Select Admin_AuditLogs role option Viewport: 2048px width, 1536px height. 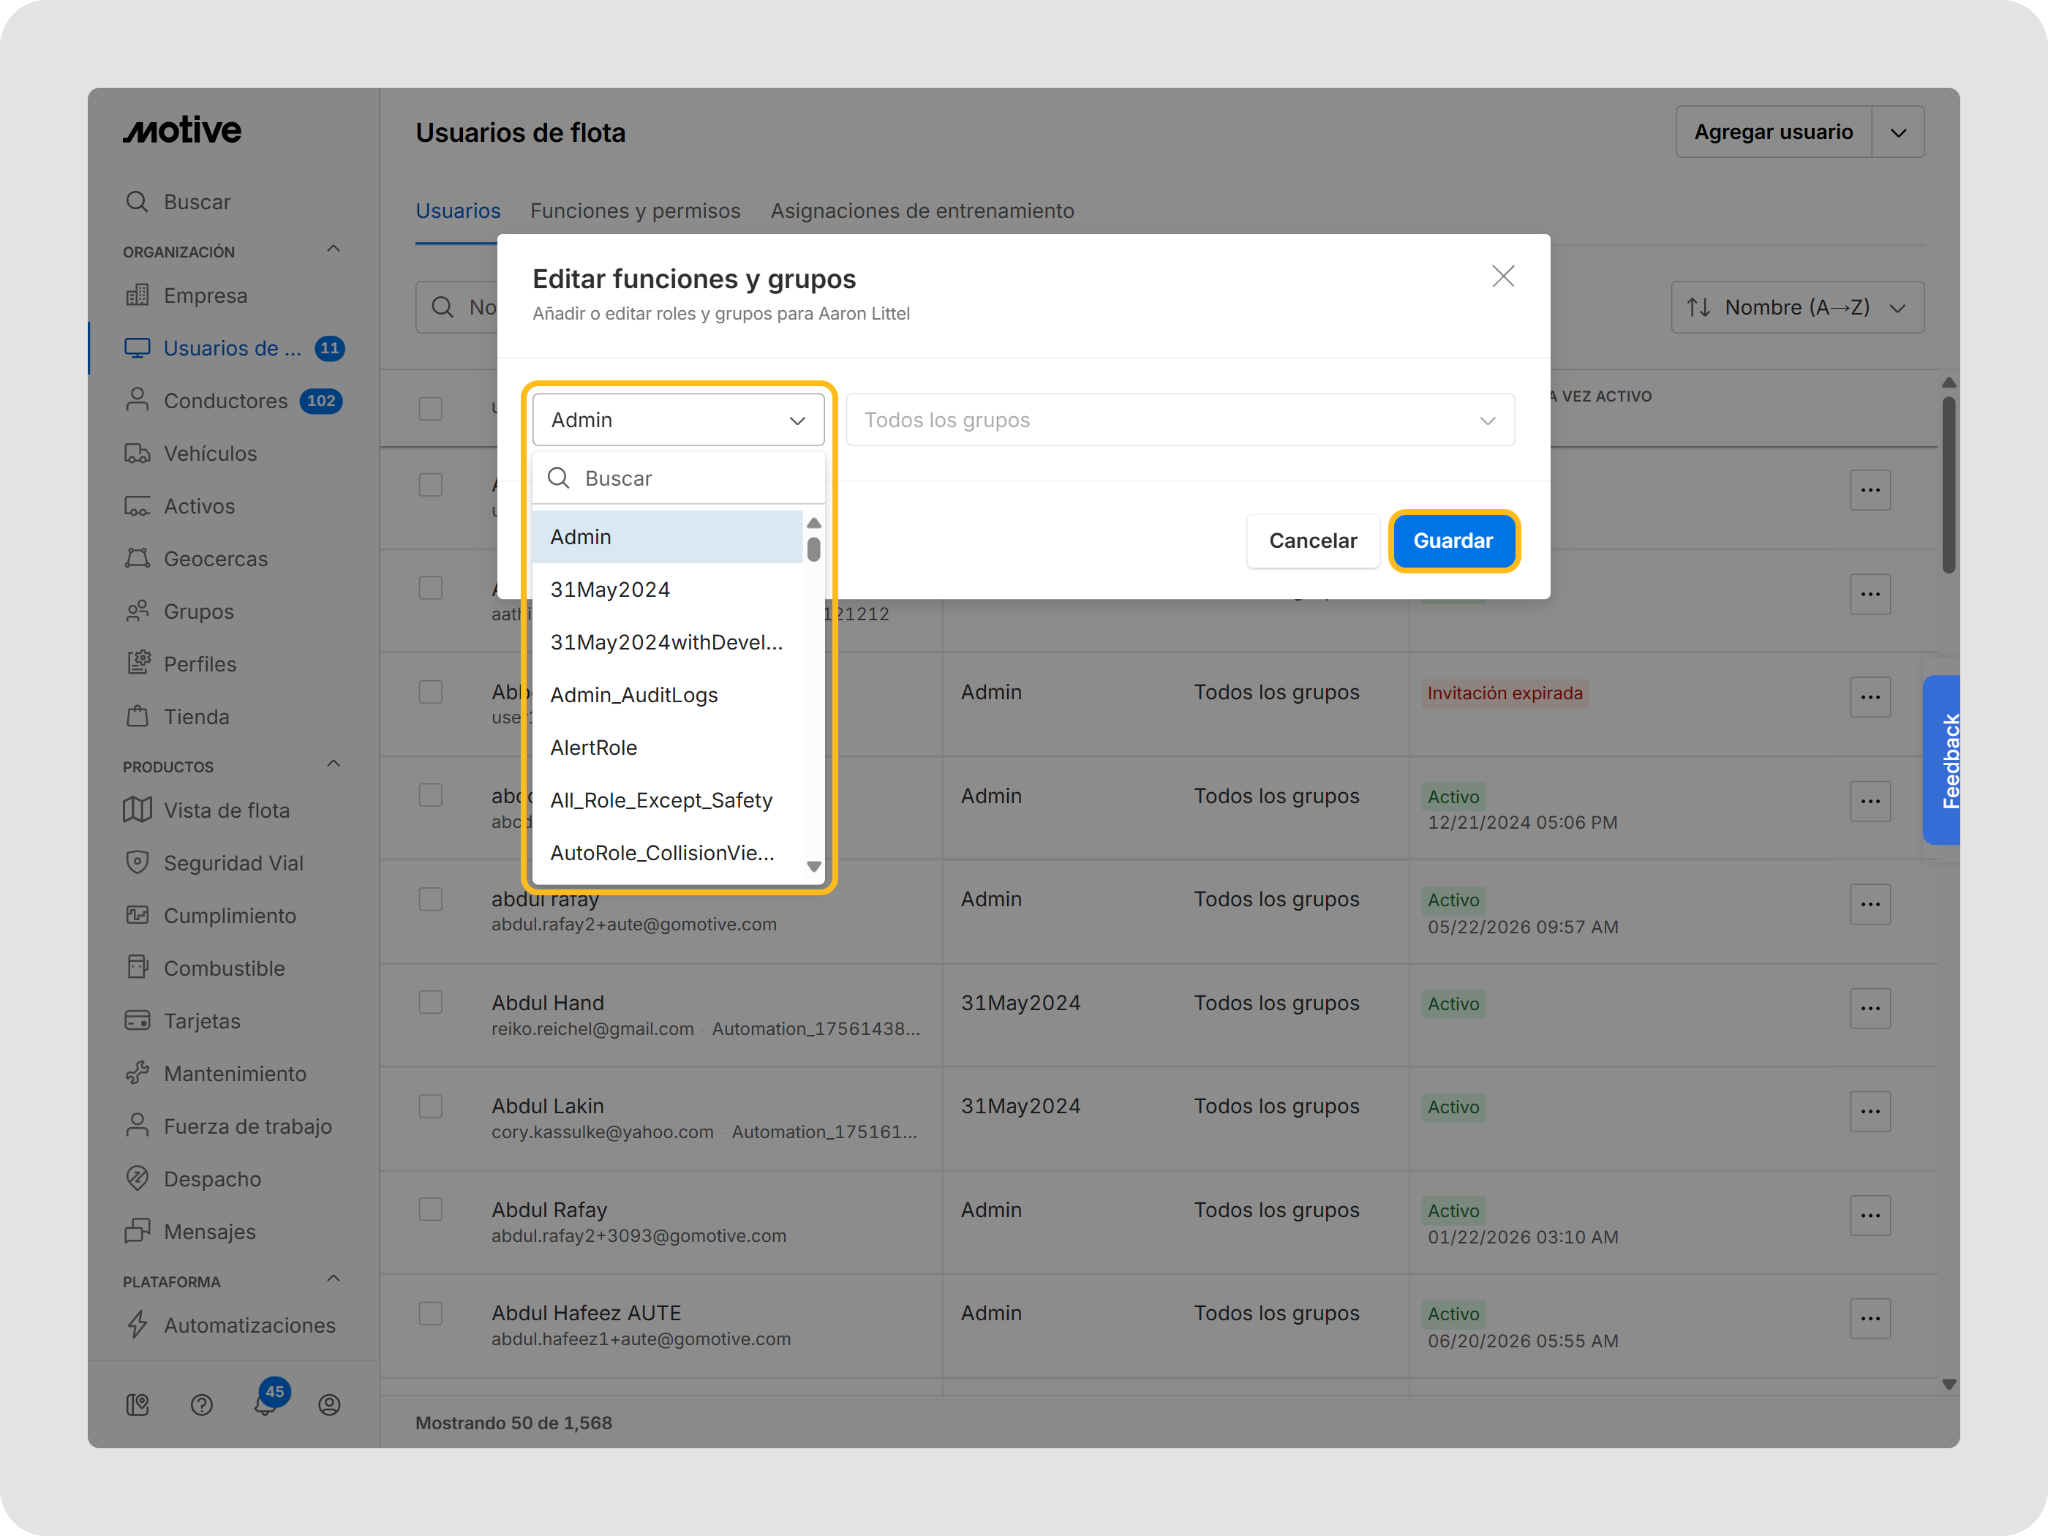668,695
